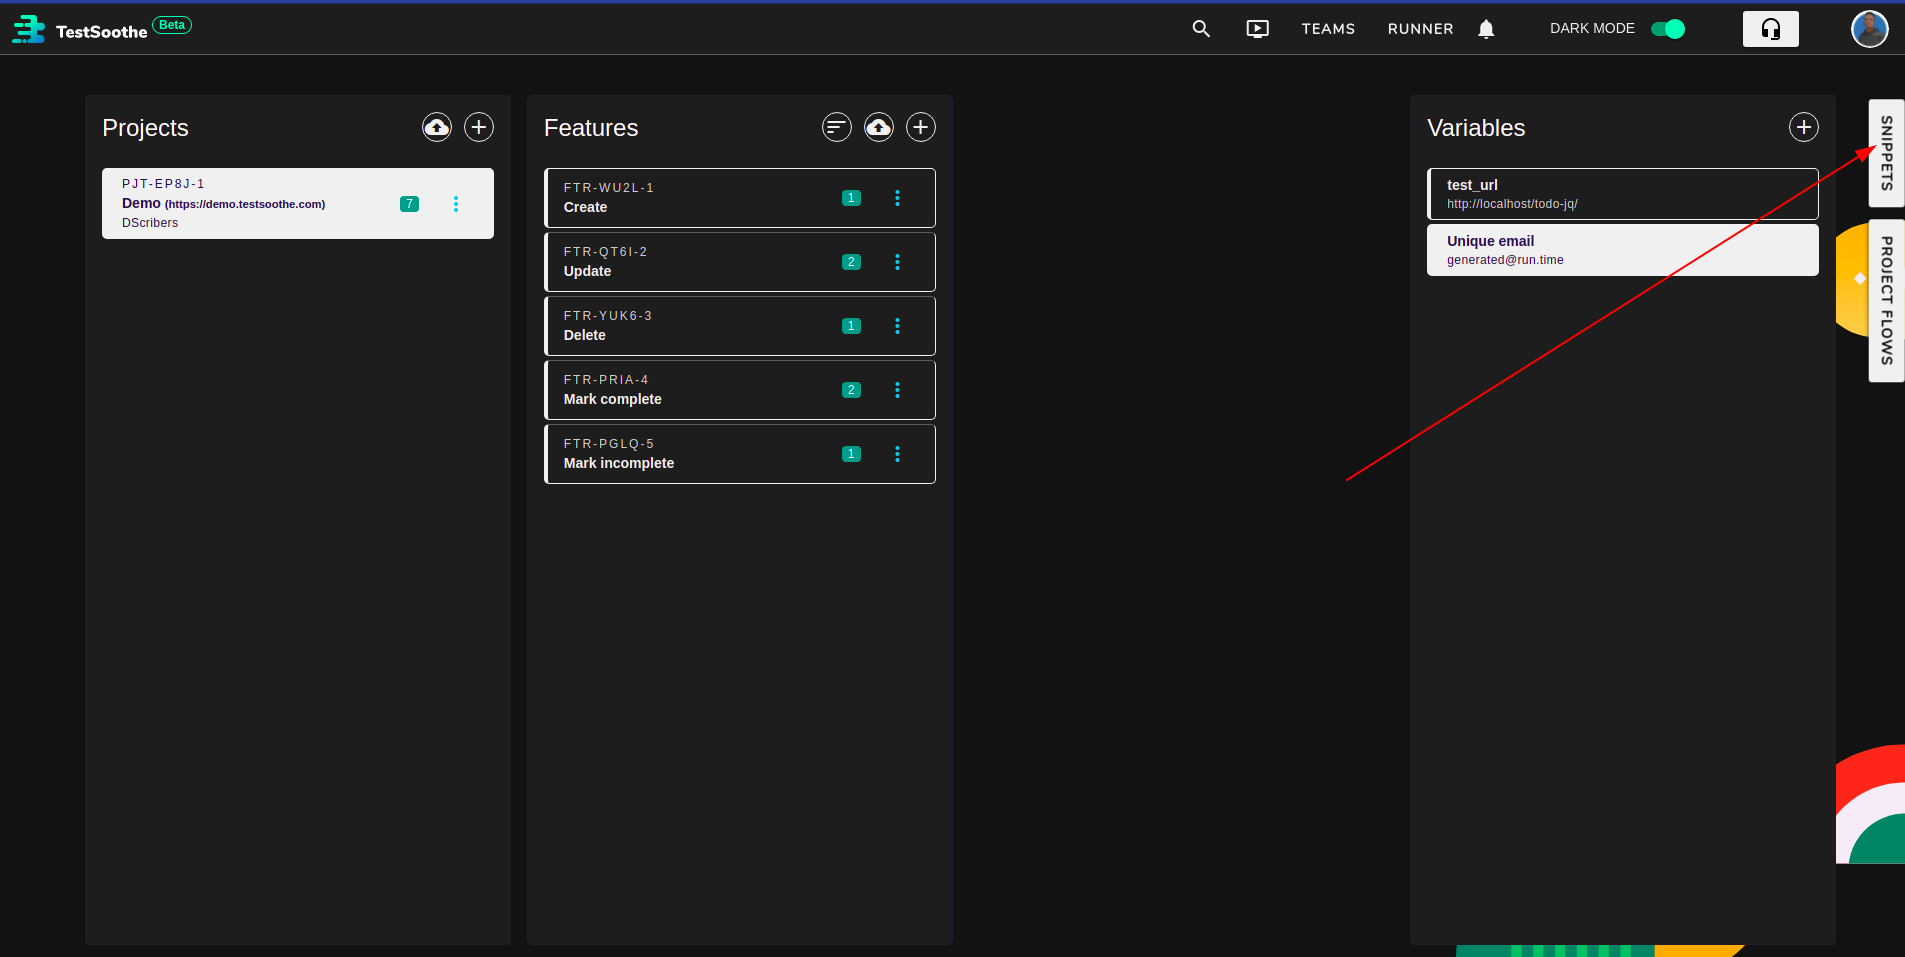Open the Mark incomplete feature
The height and width of the screenshot is (957, 1905).
click(740, 454)
